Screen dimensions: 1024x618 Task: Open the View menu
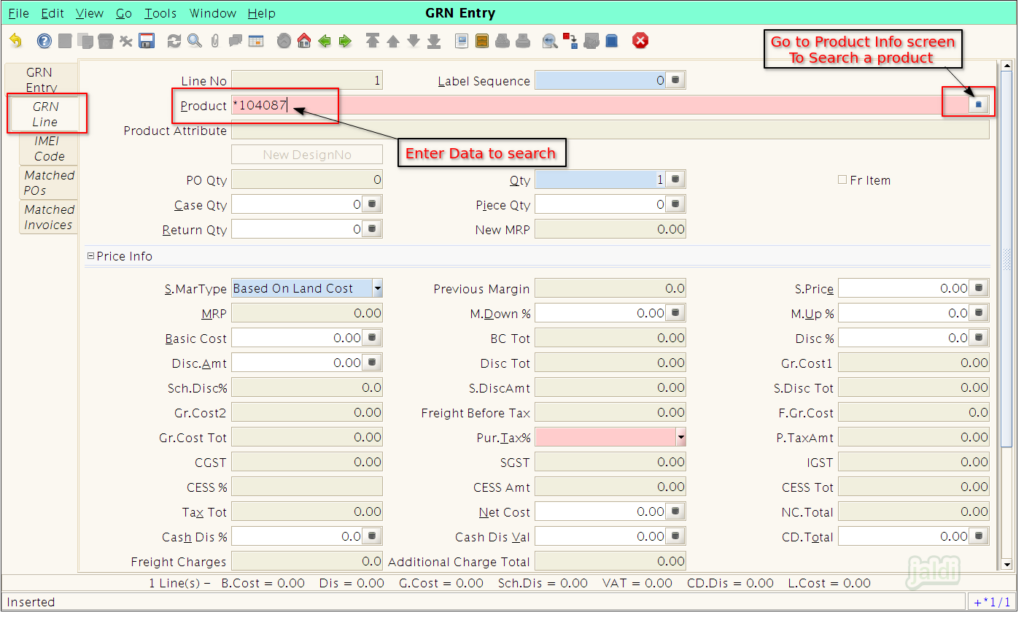89,13
